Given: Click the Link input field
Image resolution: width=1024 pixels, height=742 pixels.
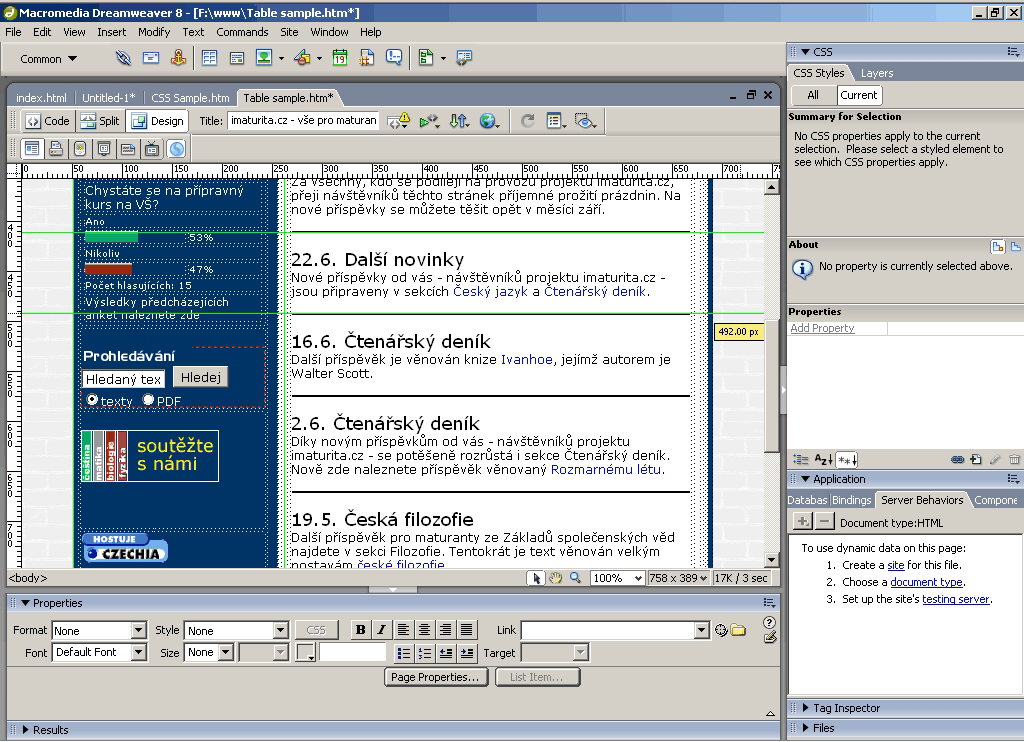Looking at the screenshot, I should (608, 630).
